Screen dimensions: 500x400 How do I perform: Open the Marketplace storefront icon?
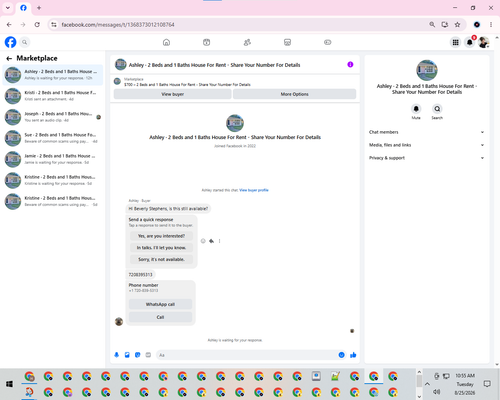coord(287,42)
